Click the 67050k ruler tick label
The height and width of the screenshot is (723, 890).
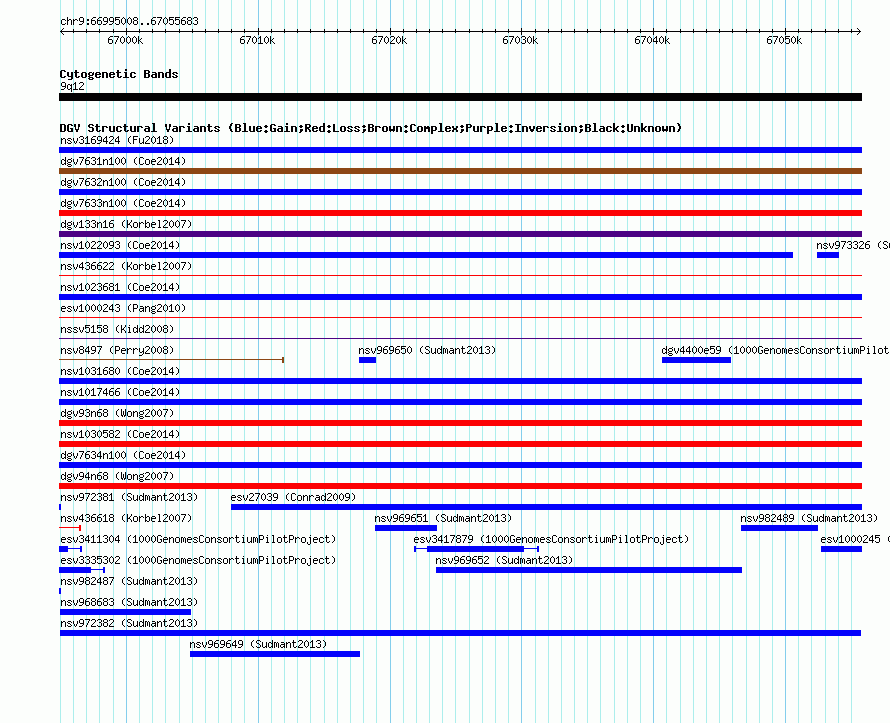[x=784, y=40]
